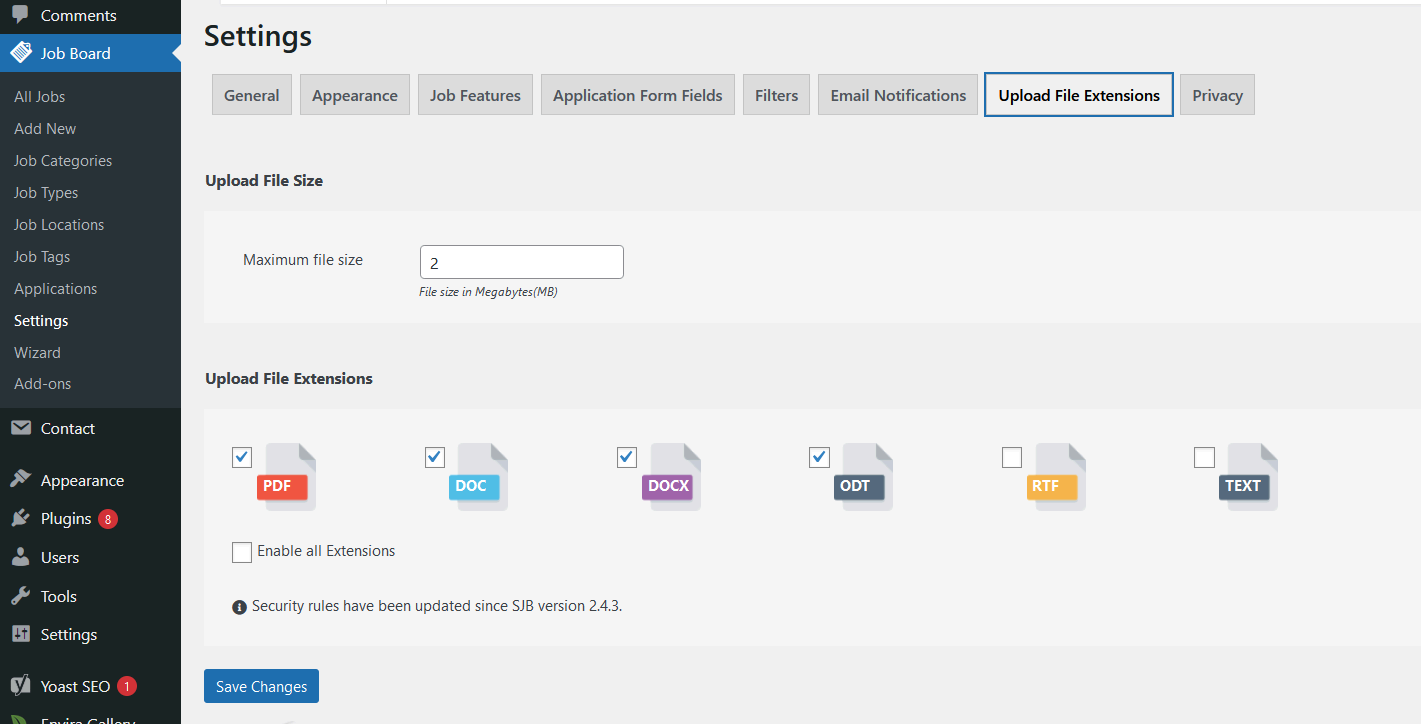Enable the RTF extension checkbox
The height and width of the screenshot is (724, 1421).
[x=1012, y=457]
